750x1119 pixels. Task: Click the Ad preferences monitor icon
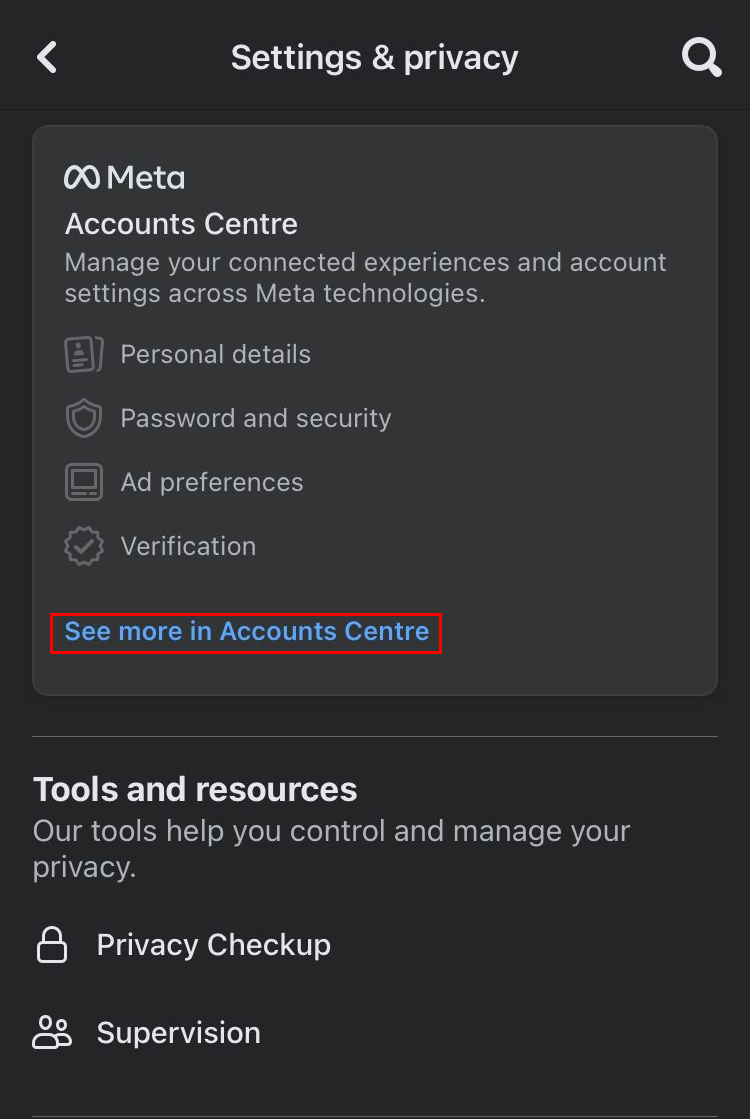pyautogui.click(x=84, y=482)
